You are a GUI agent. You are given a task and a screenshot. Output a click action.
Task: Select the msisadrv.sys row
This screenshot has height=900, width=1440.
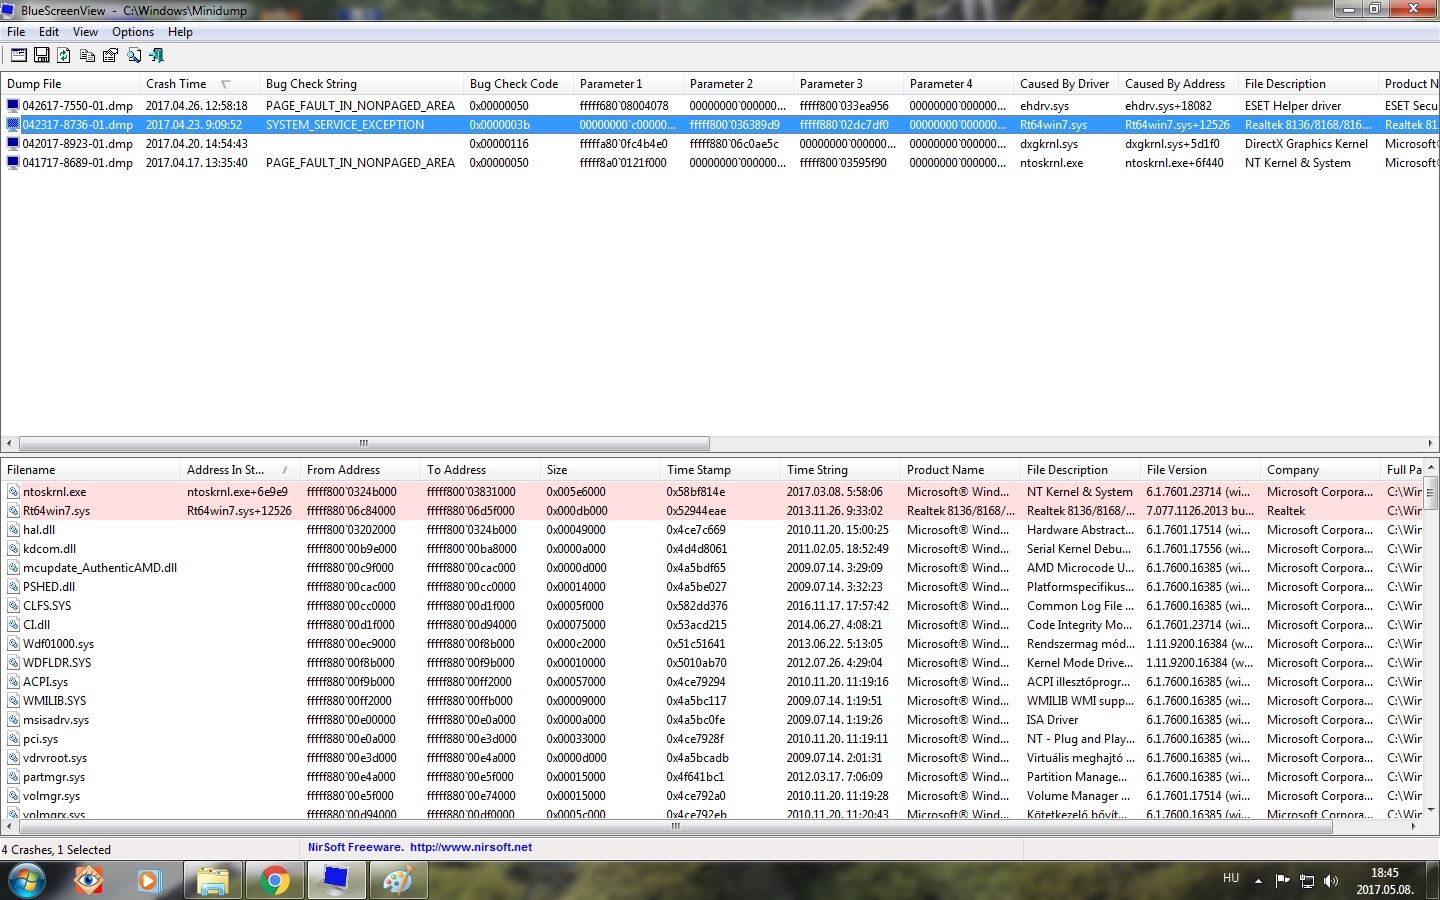click(712, 720)
